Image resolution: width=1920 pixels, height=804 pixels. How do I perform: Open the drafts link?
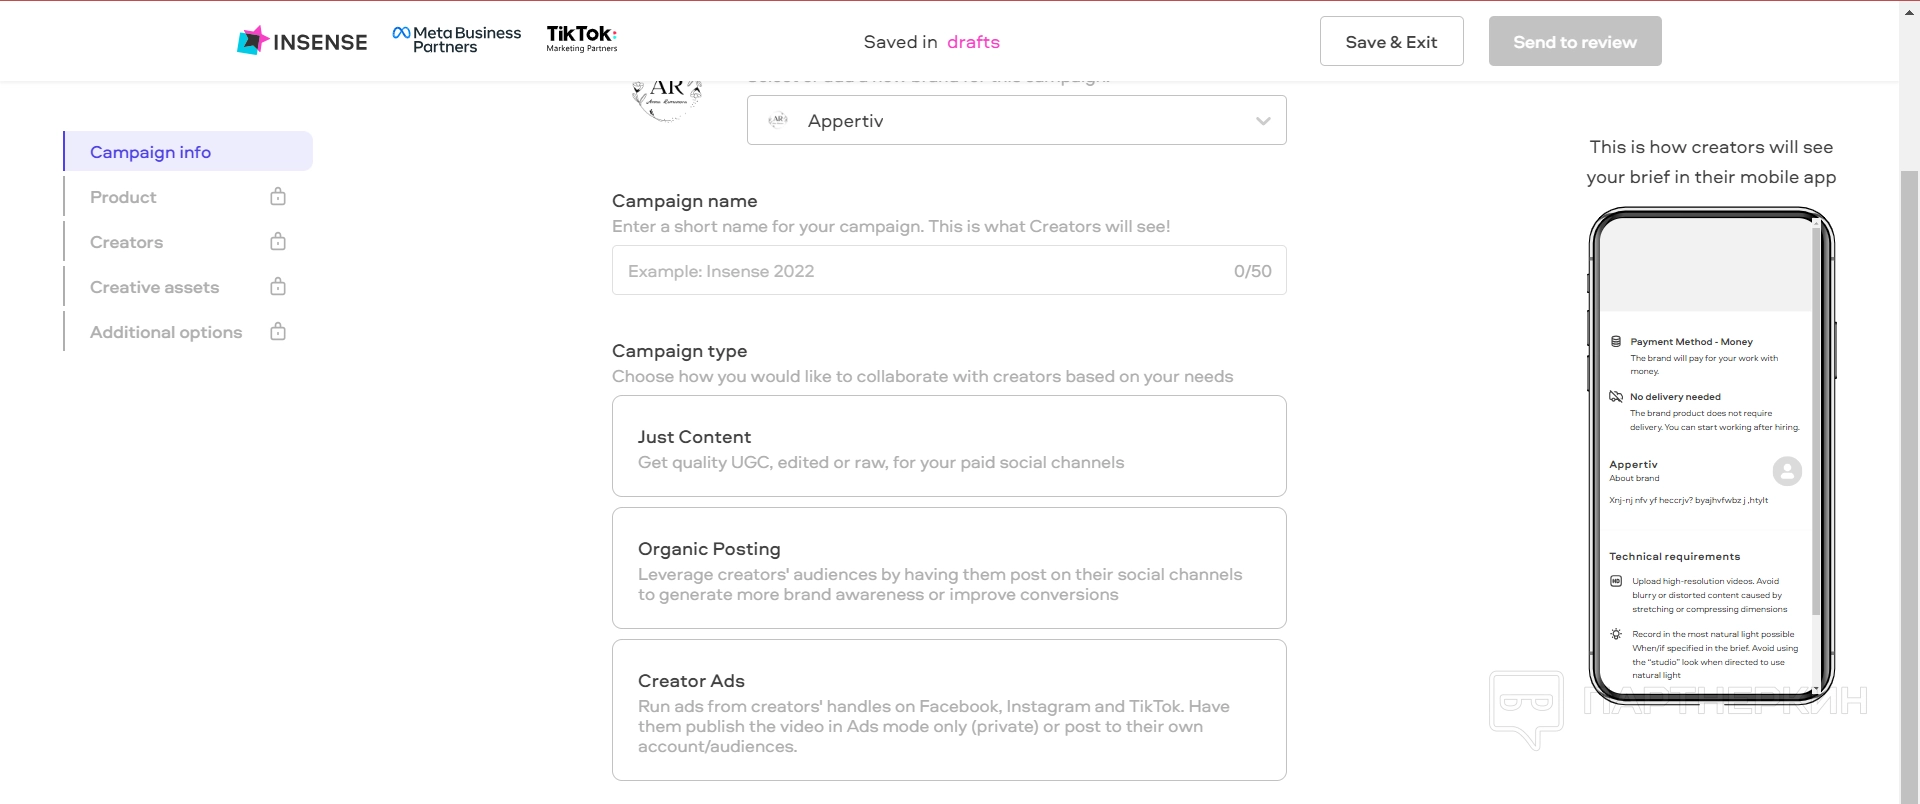[973, 42]
